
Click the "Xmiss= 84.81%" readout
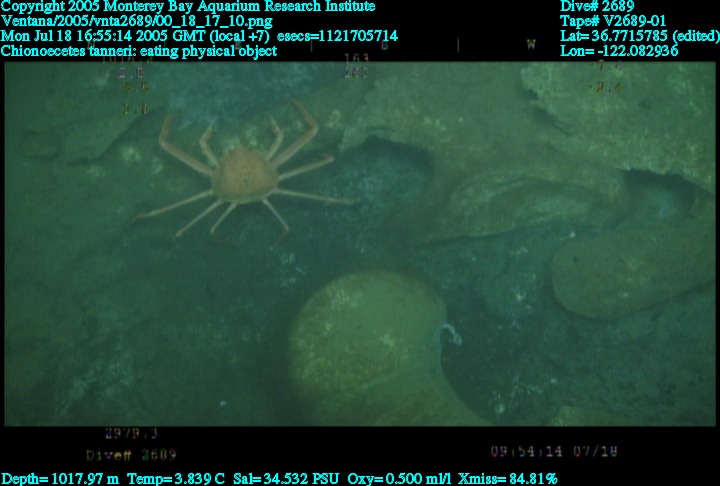point(507,479)
